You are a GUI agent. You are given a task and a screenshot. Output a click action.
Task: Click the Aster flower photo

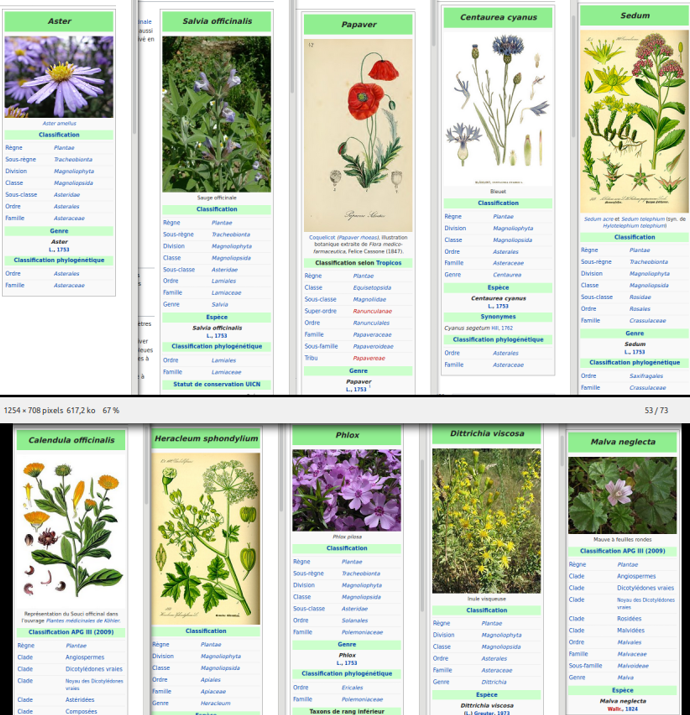pyautogui.click(x=59, y=76)
